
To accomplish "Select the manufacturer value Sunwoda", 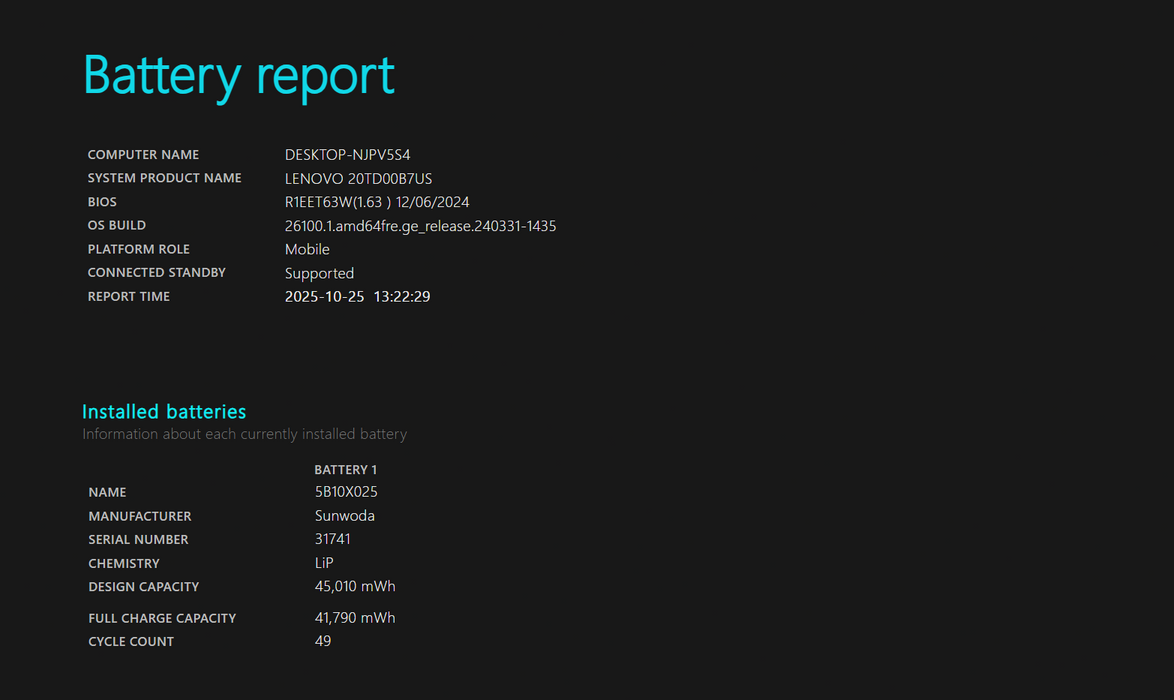I will (x=345, y=516).
